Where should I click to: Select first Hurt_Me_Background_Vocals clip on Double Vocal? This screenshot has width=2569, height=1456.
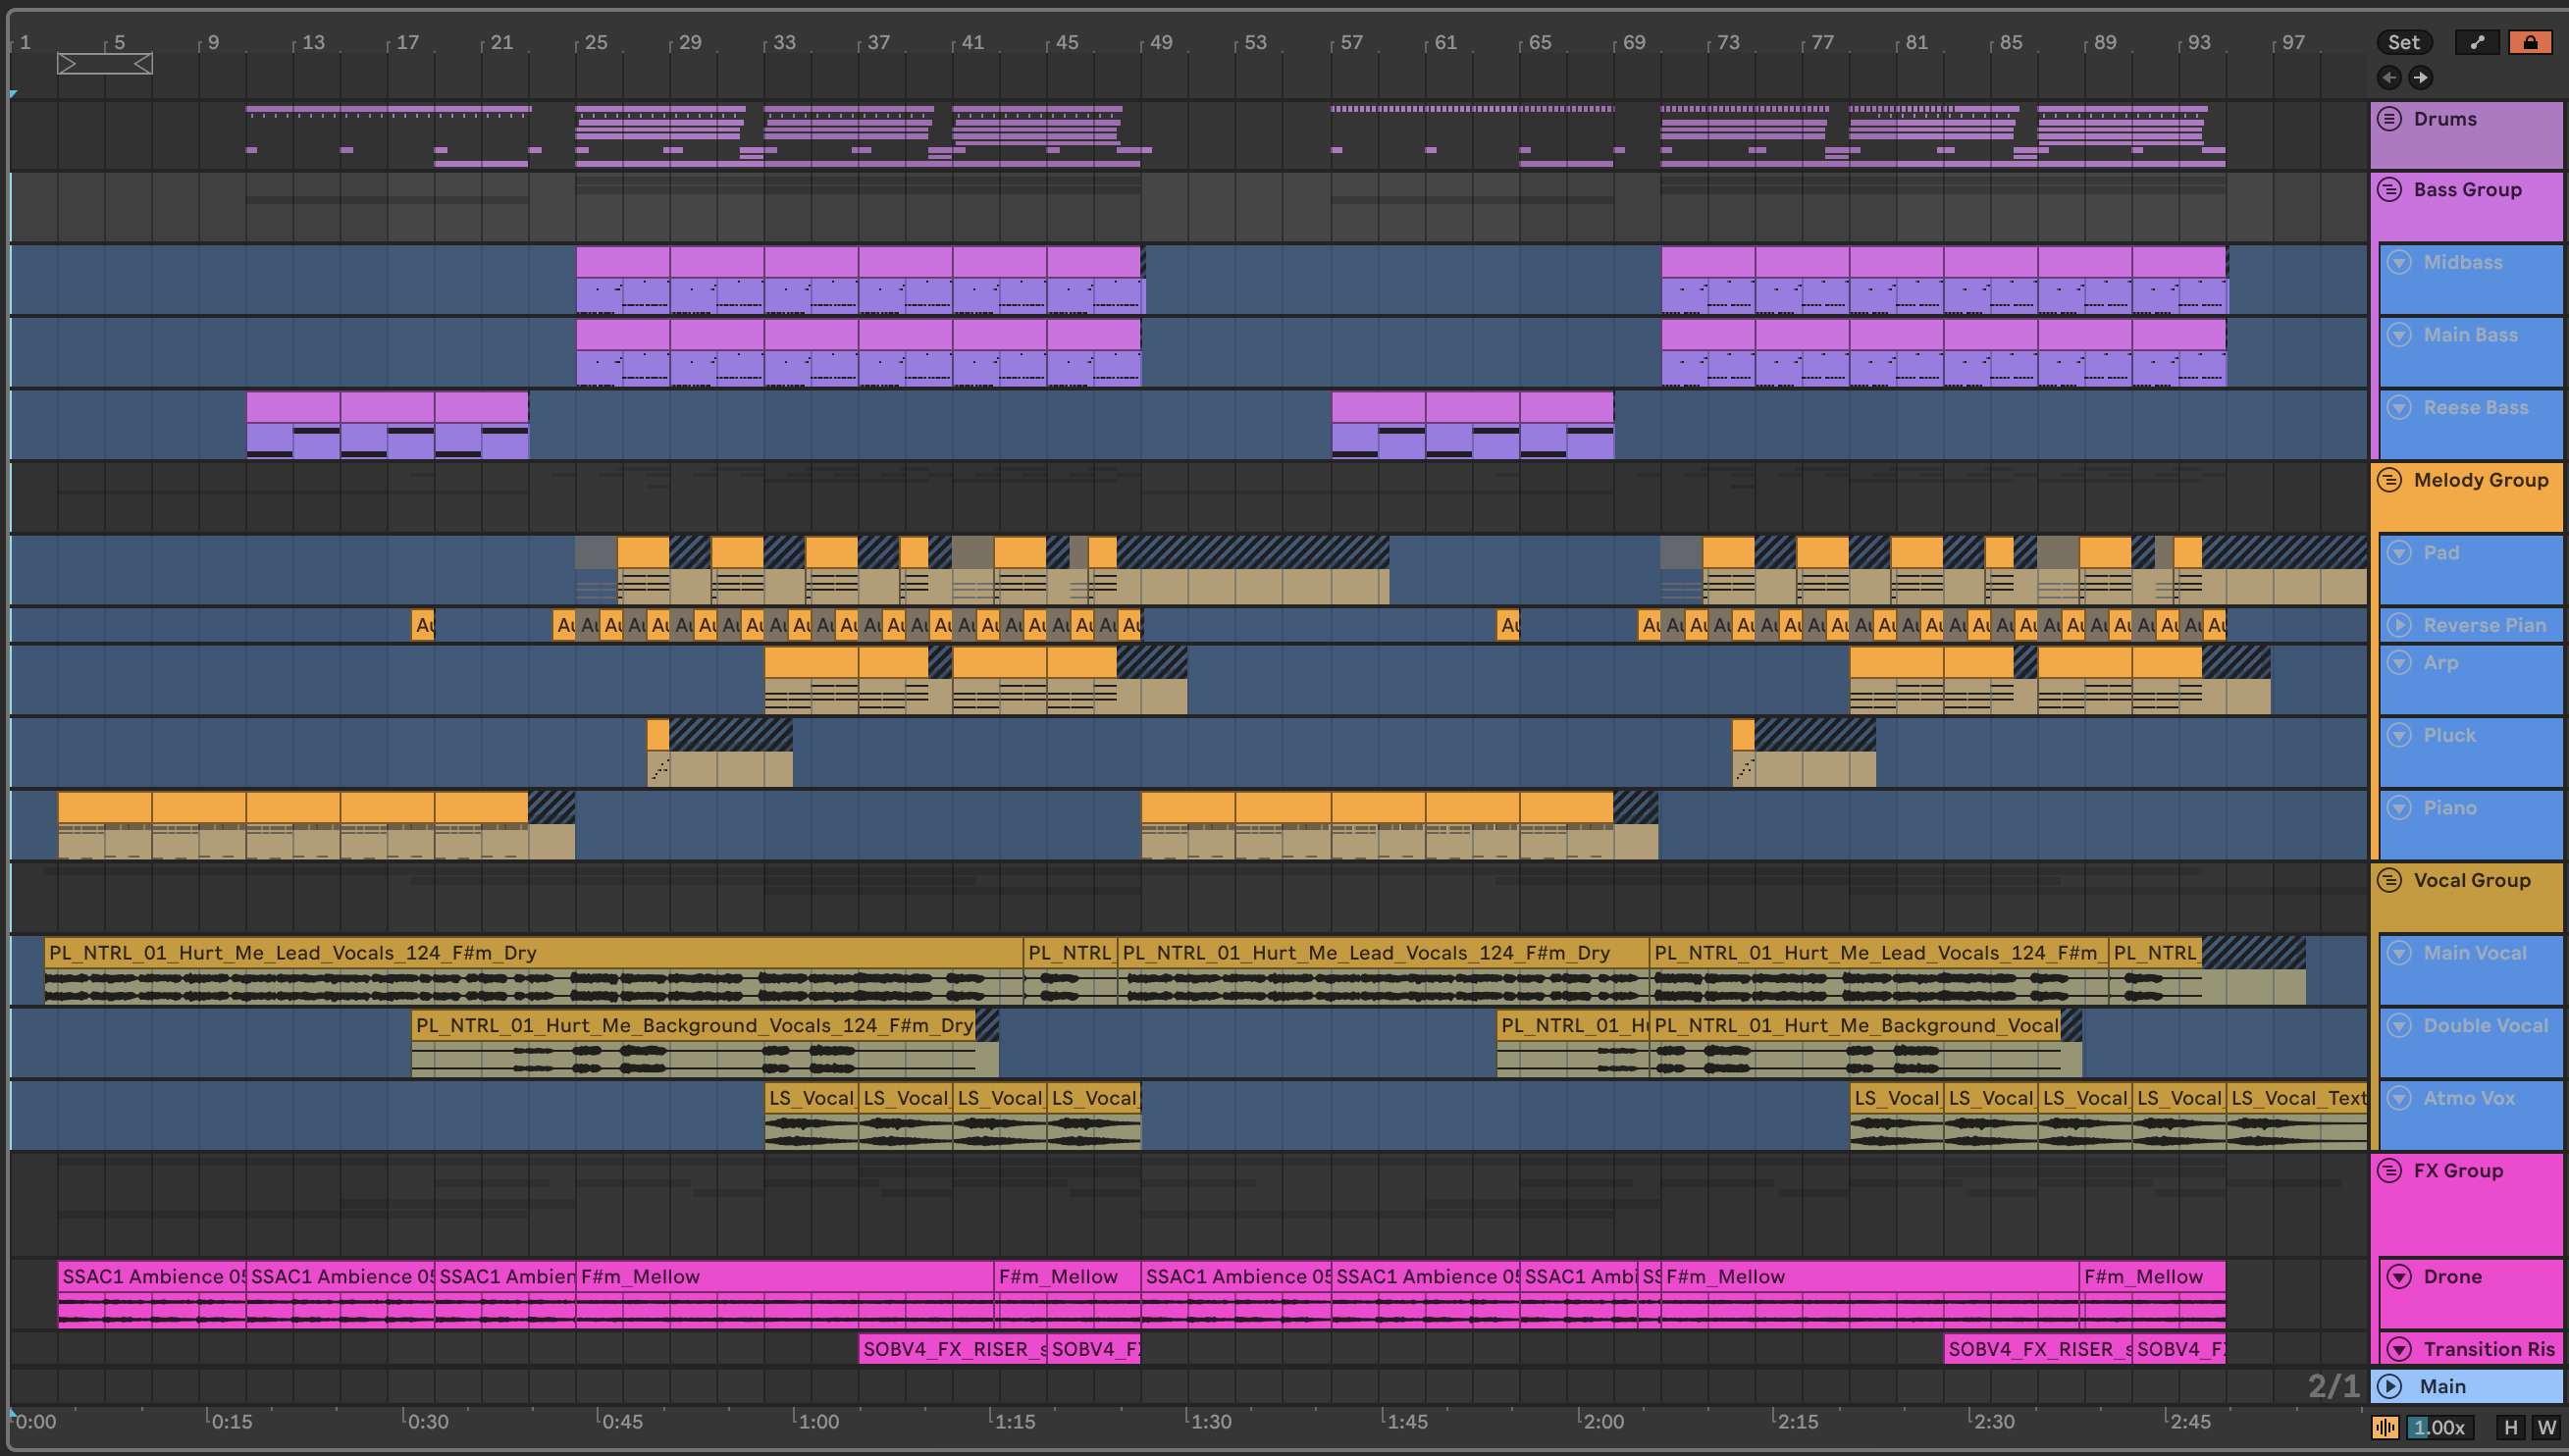tap(693, 1043)
